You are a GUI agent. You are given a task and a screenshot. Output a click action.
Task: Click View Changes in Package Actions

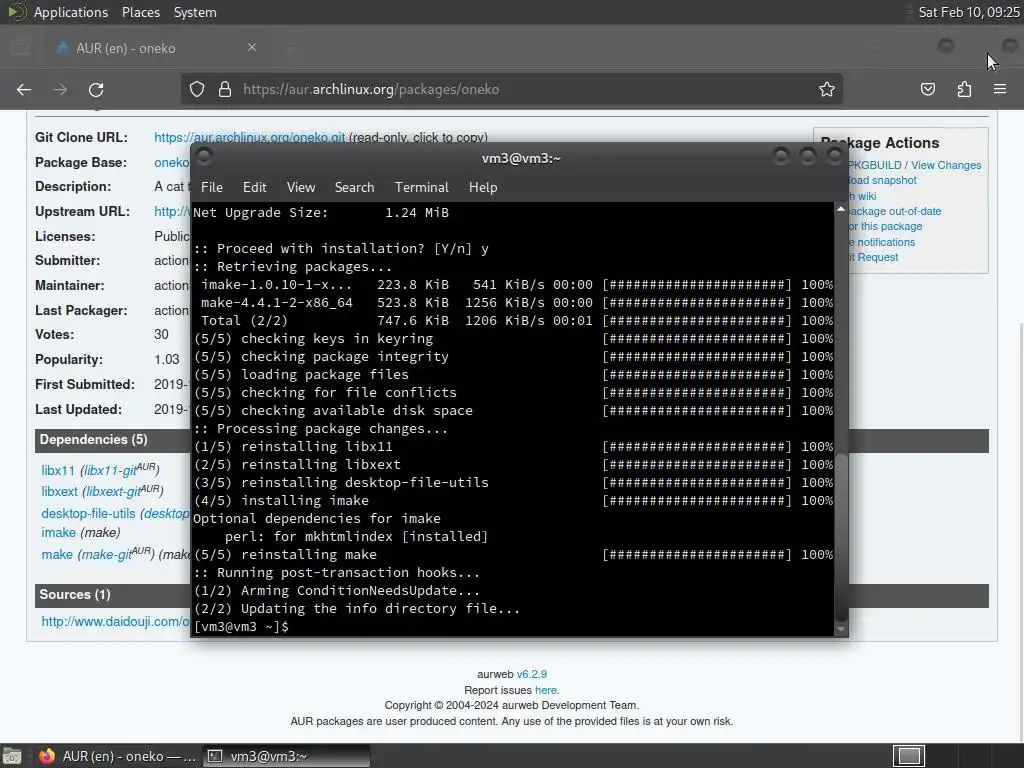click(946, 165)
